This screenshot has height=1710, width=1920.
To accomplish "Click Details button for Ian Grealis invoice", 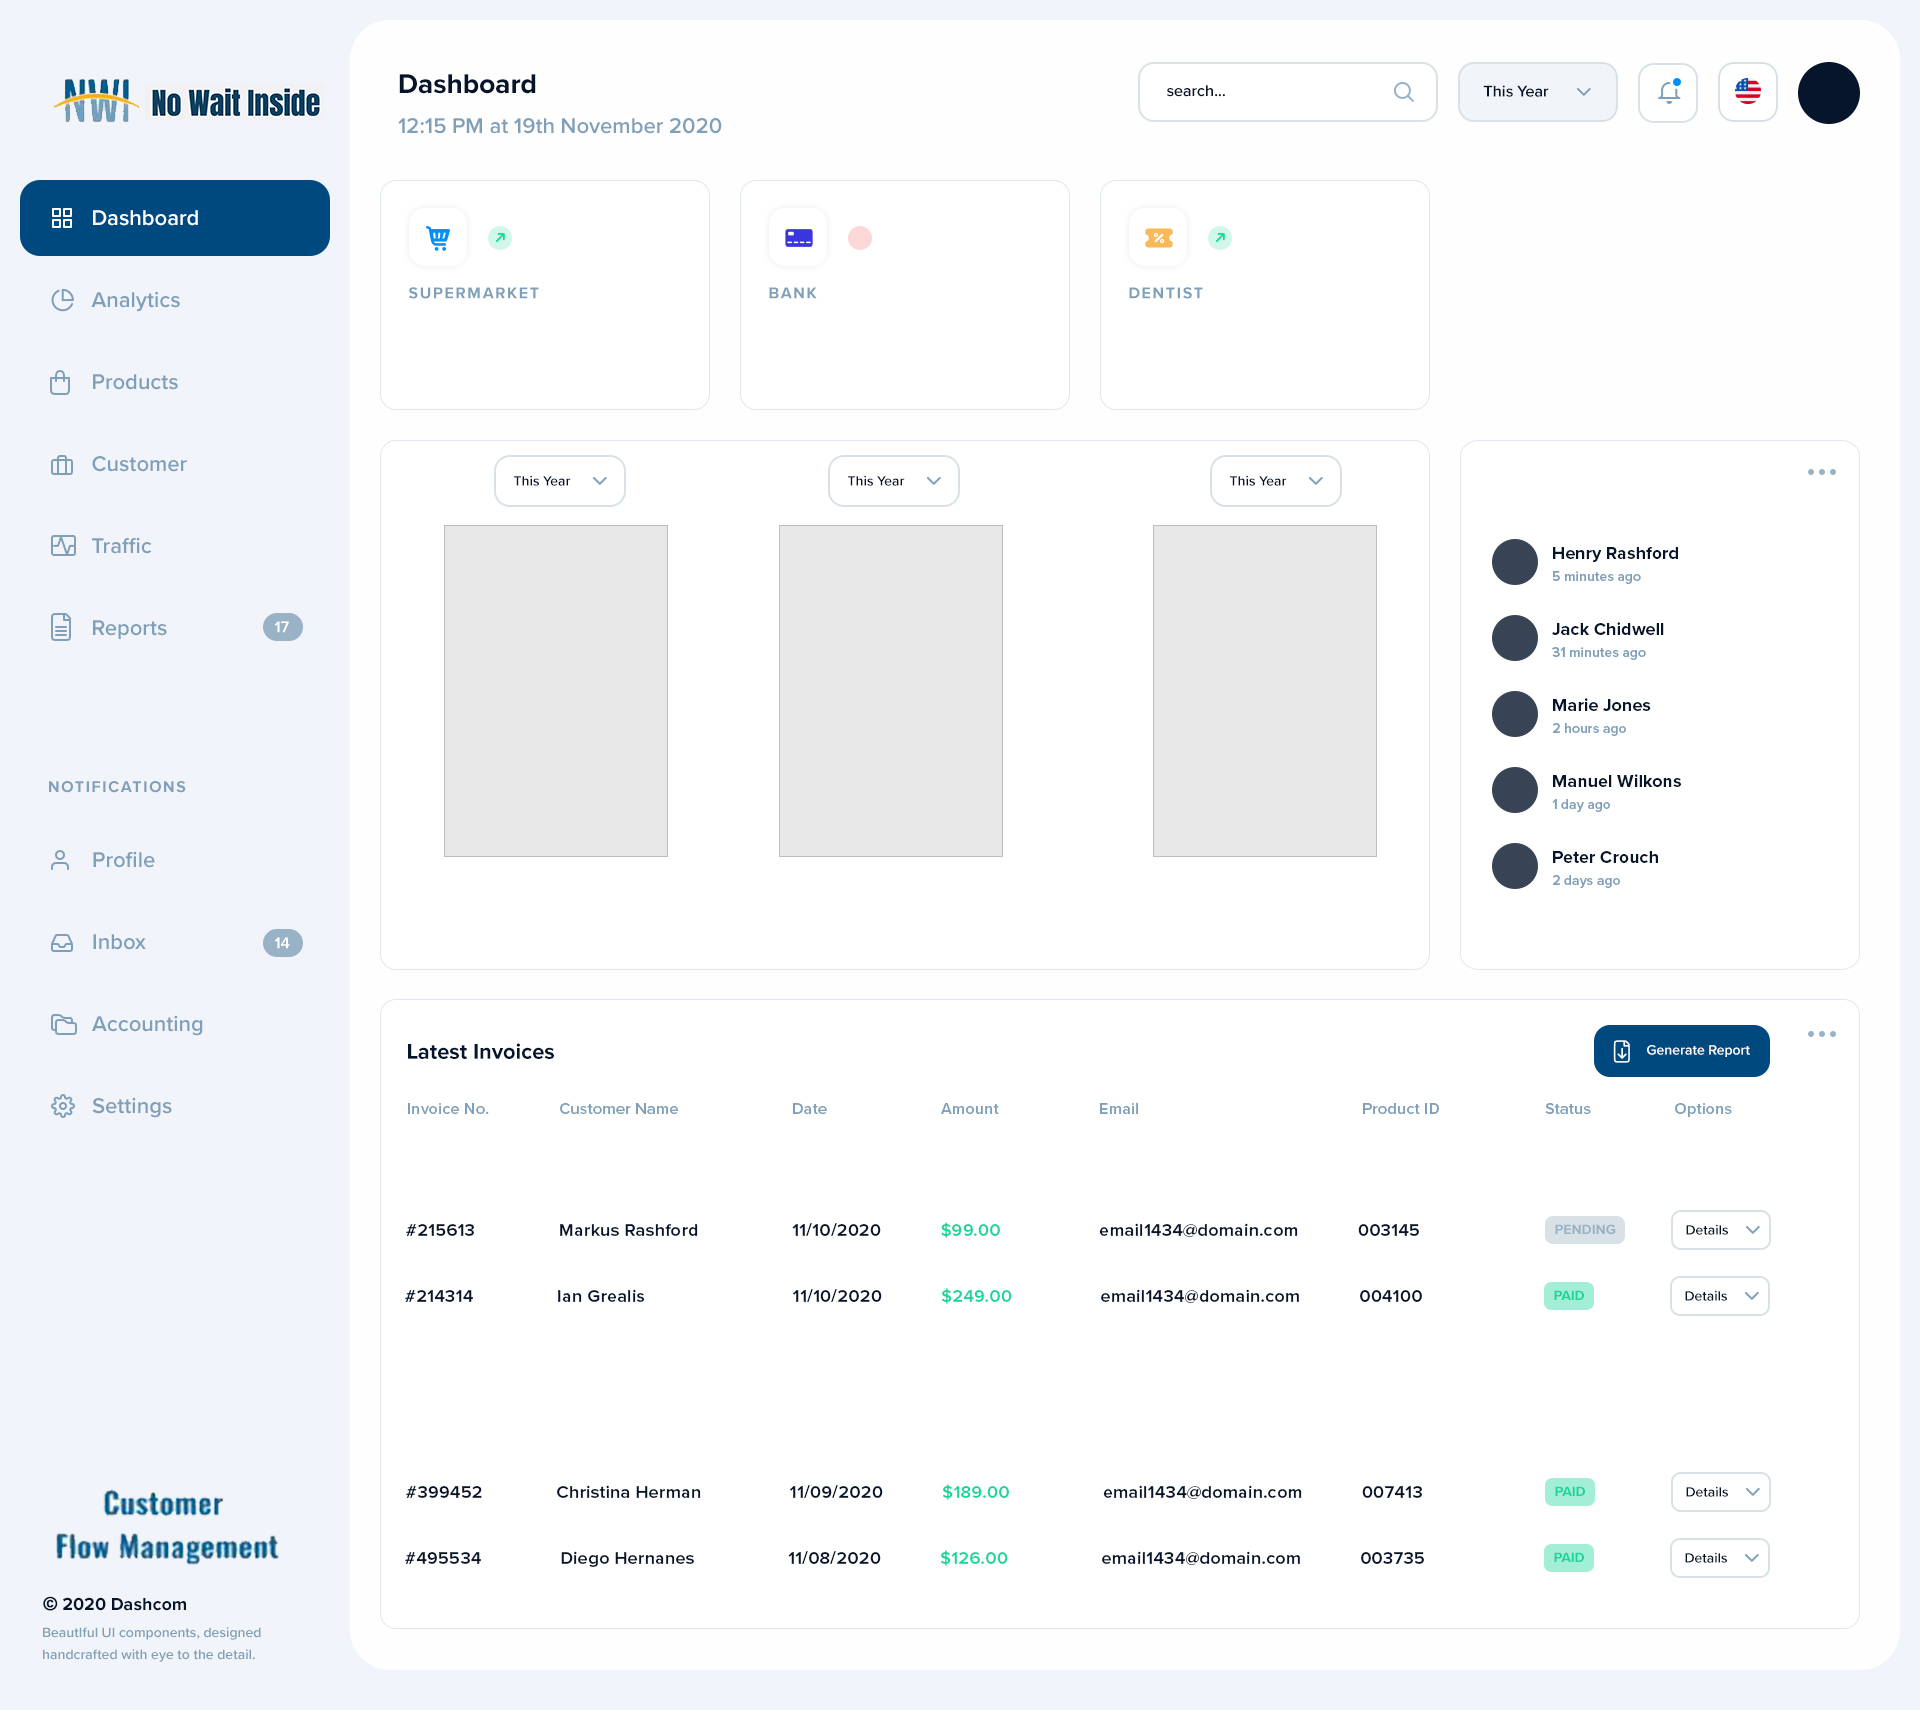I will coord(1719,1296).
